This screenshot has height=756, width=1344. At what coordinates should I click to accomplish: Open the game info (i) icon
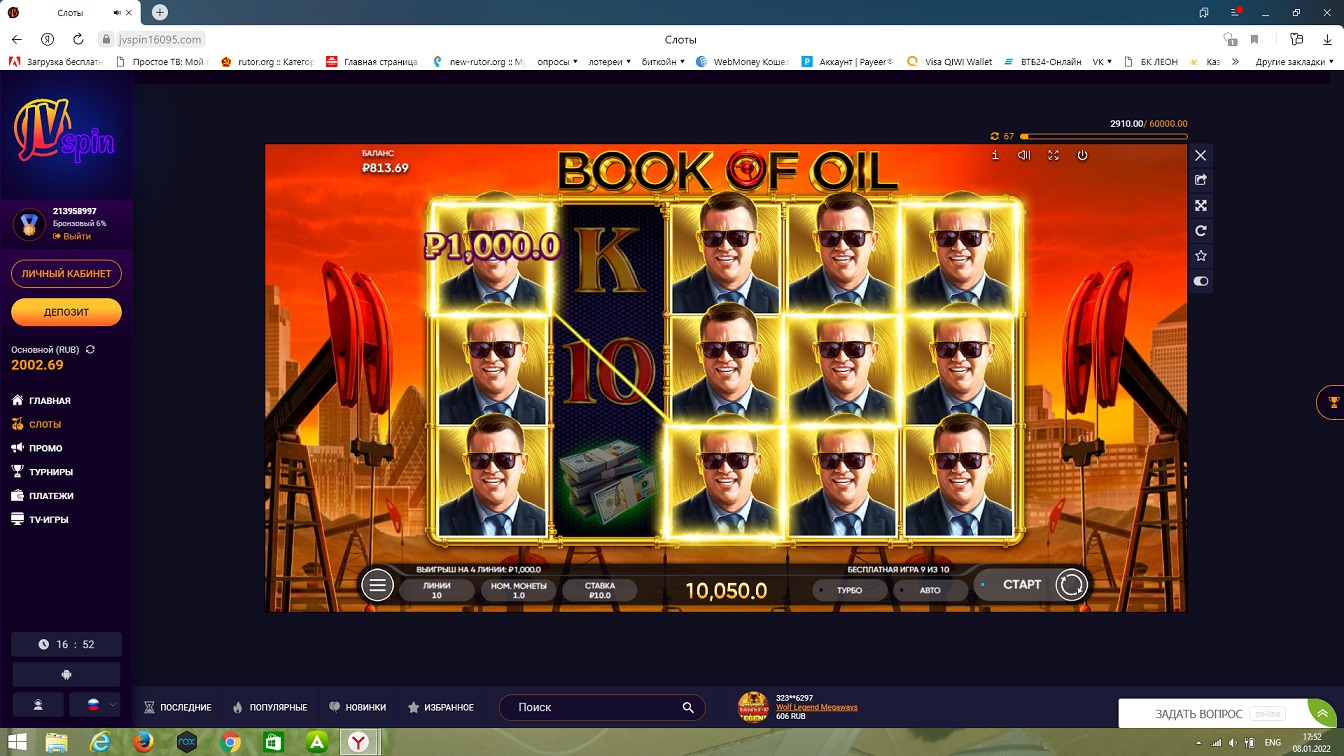995,156
